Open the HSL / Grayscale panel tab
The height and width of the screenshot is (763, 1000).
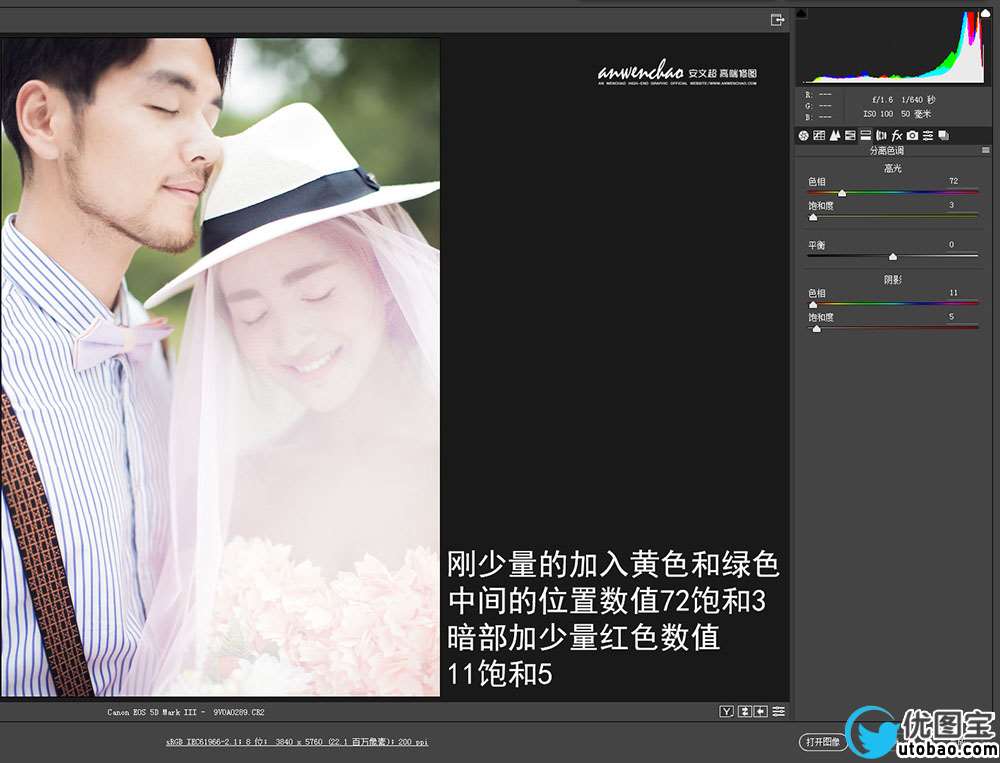(850, 135)
